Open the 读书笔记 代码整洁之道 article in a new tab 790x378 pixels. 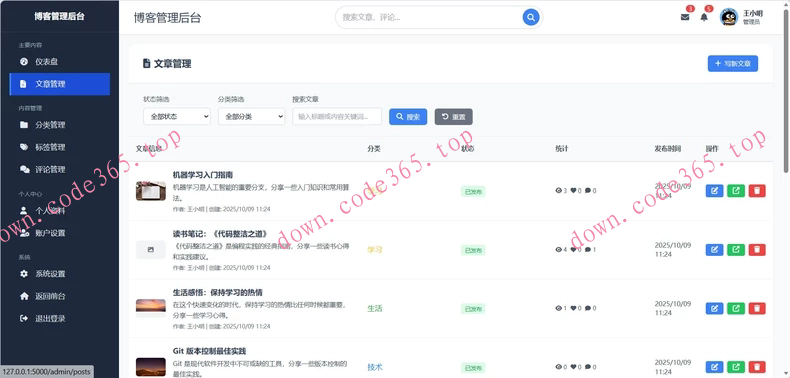(736, 249)
